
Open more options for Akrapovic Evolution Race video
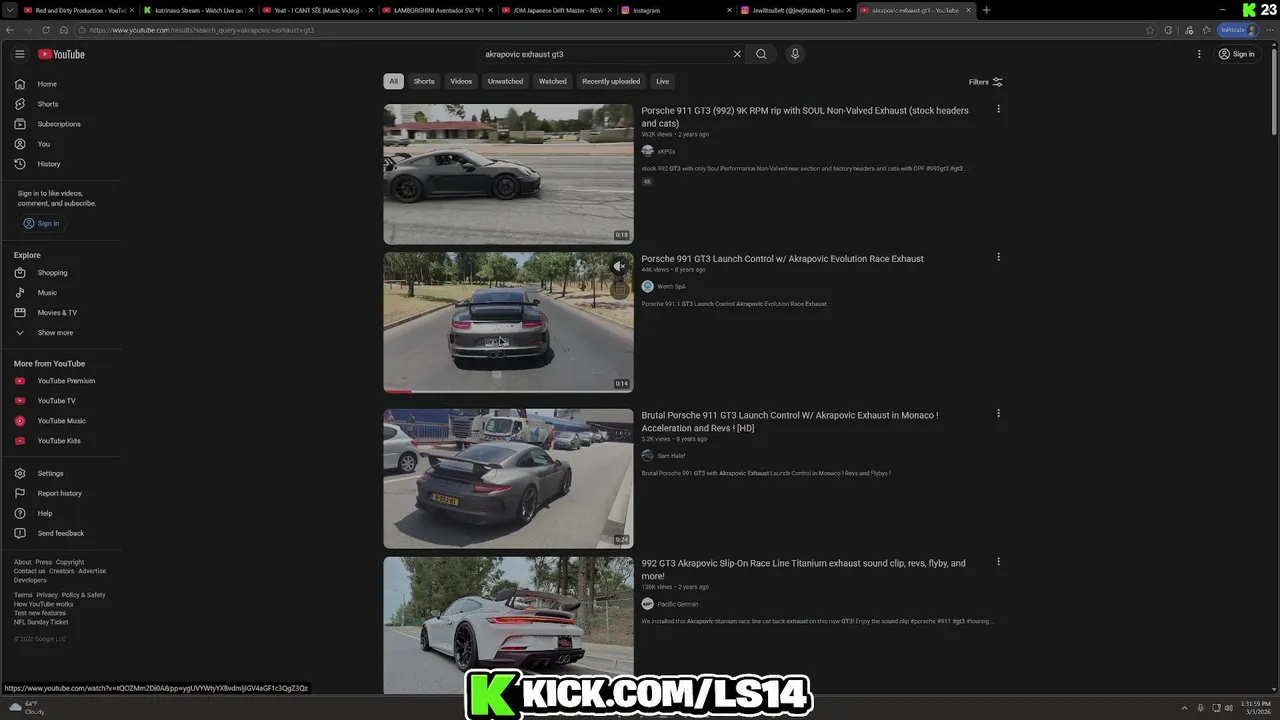coord(998,257)
